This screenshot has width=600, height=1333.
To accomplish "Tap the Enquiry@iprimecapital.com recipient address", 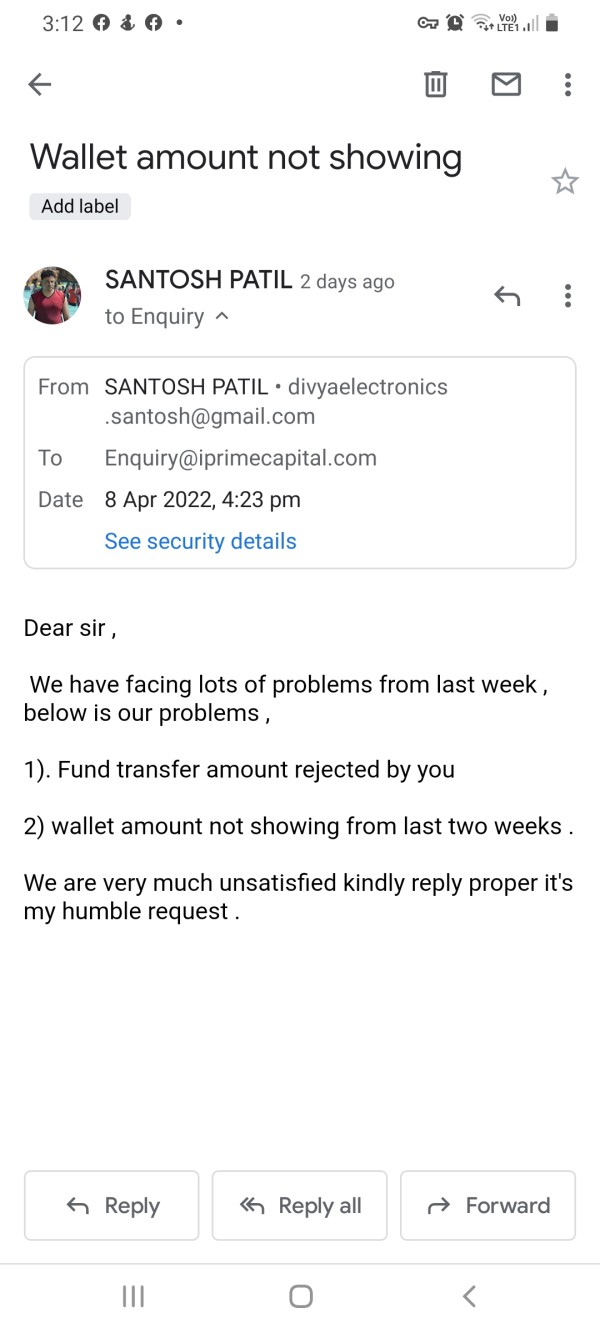I will pyautogui.click(x=240, y=458).
